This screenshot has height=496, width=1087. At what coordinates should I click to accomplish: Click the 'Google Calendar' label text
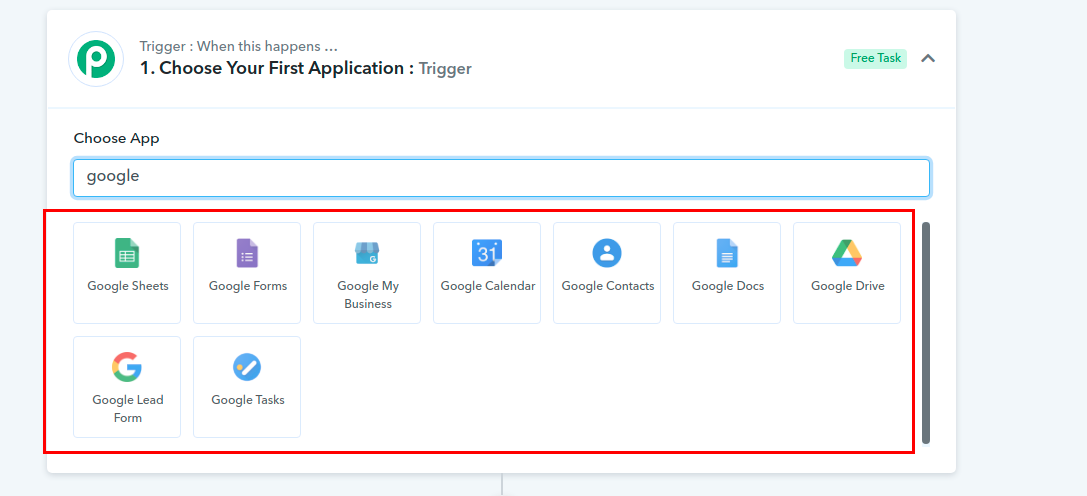(487, 286)
